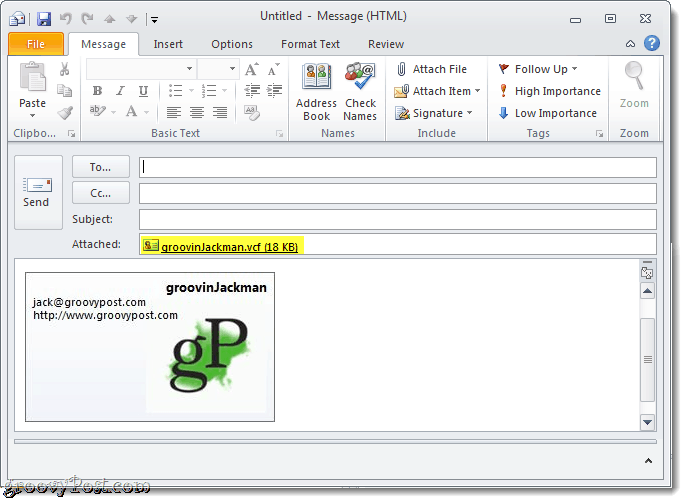Open the Tags dialog launcher

[599, 134]
